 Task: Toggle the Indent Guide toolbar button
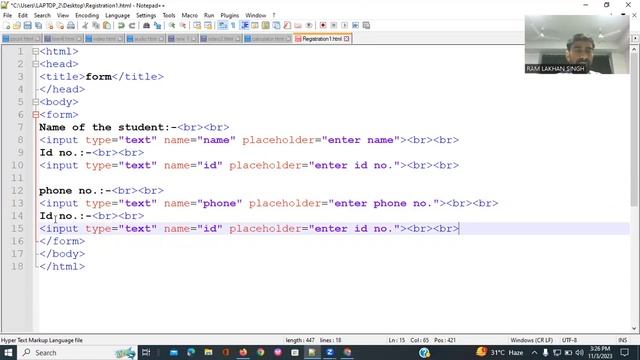[244, 25]
